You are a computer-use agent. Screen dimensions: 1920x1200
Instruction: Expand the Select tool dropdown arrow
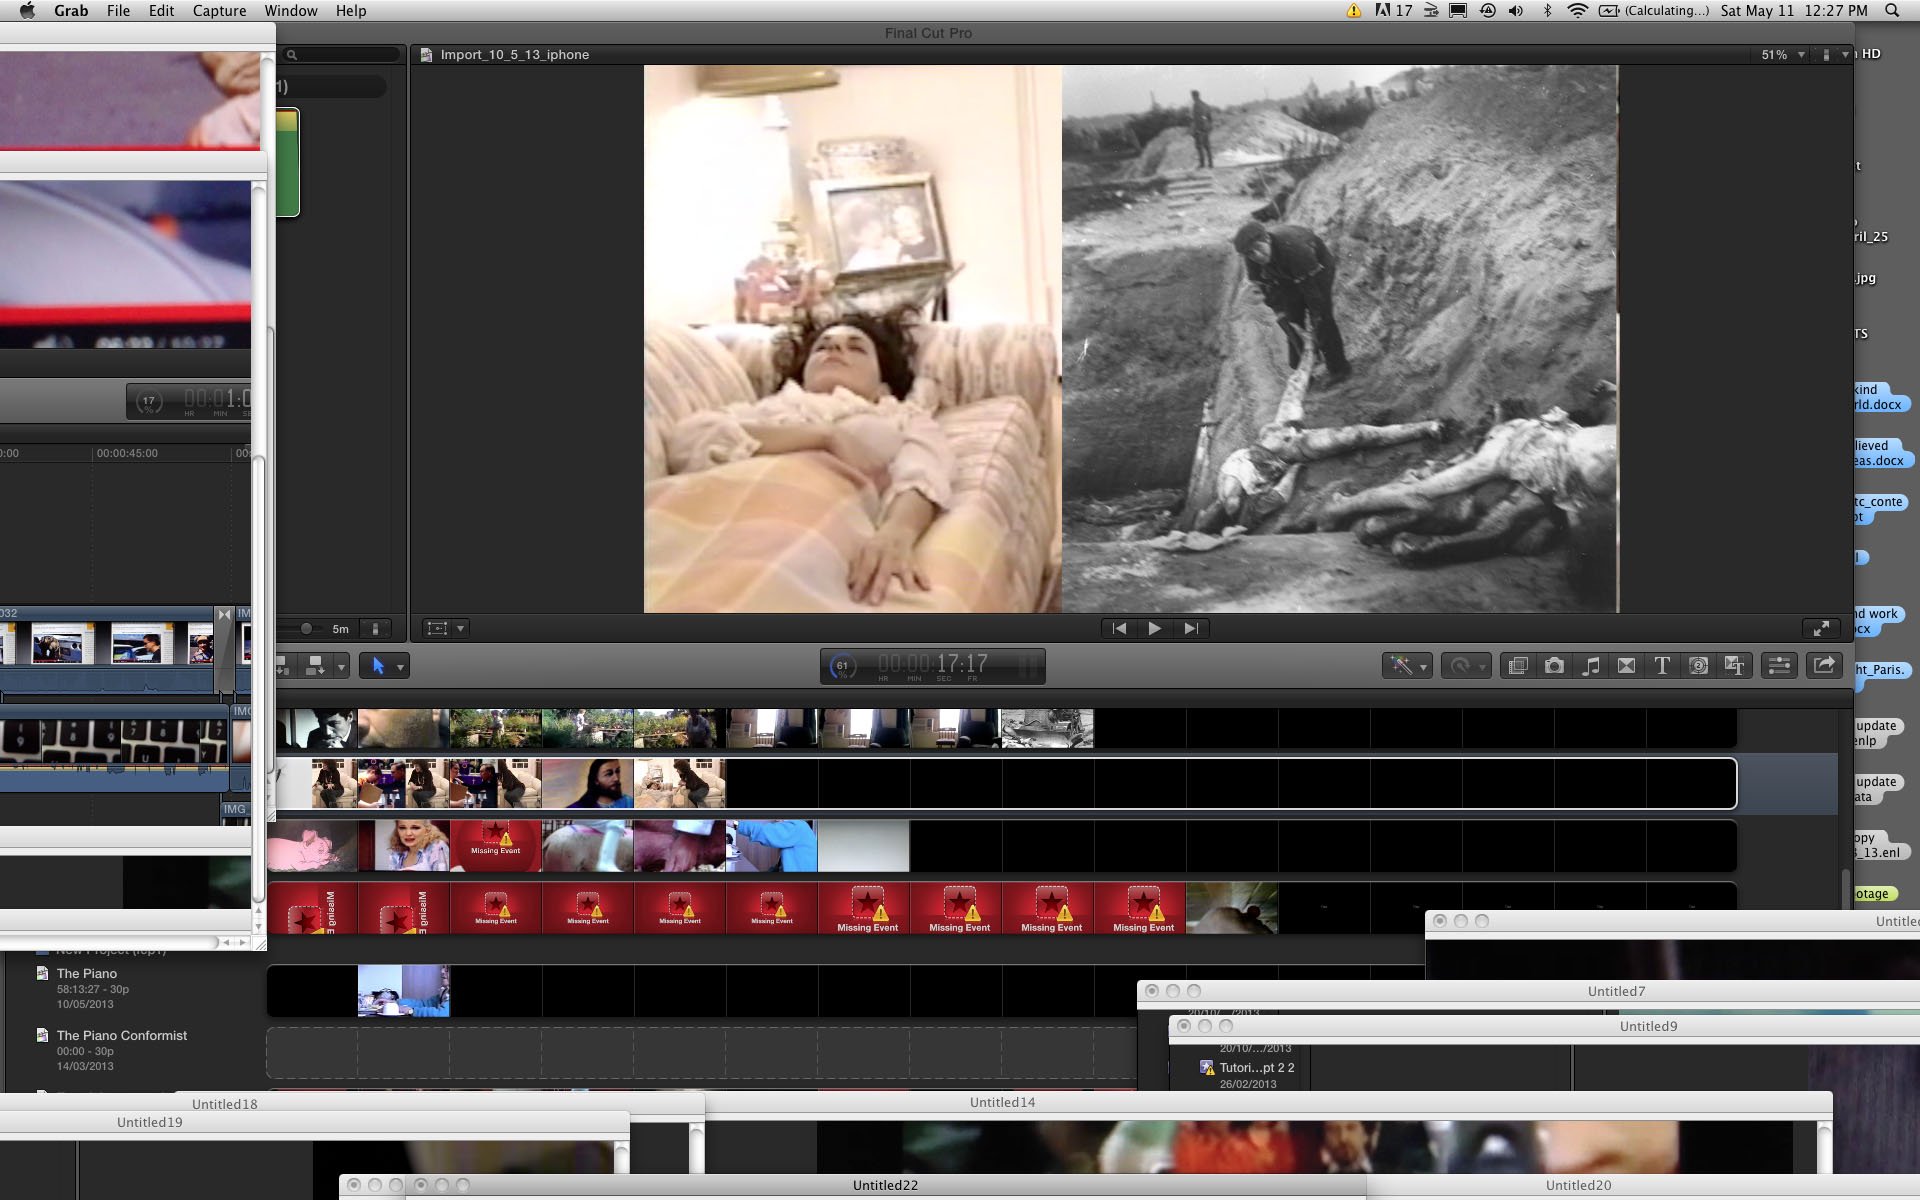point(400,667)
